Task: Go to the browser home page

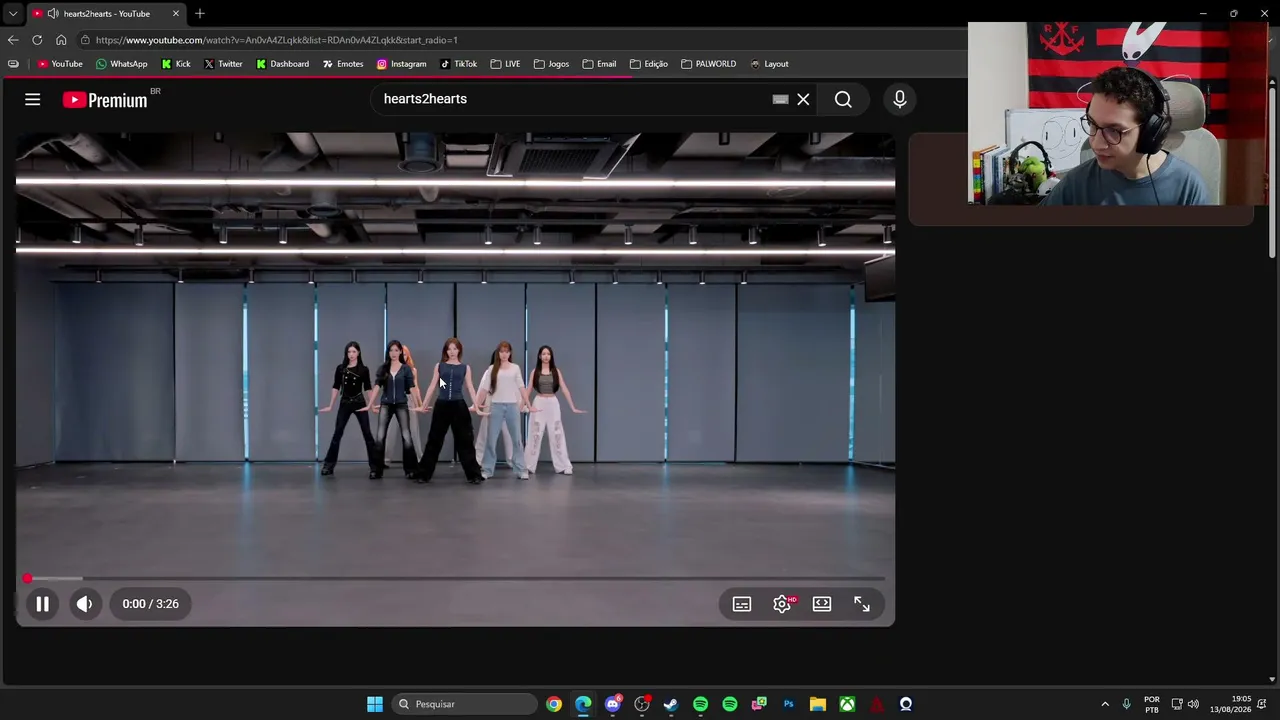Action: (61, 40)
